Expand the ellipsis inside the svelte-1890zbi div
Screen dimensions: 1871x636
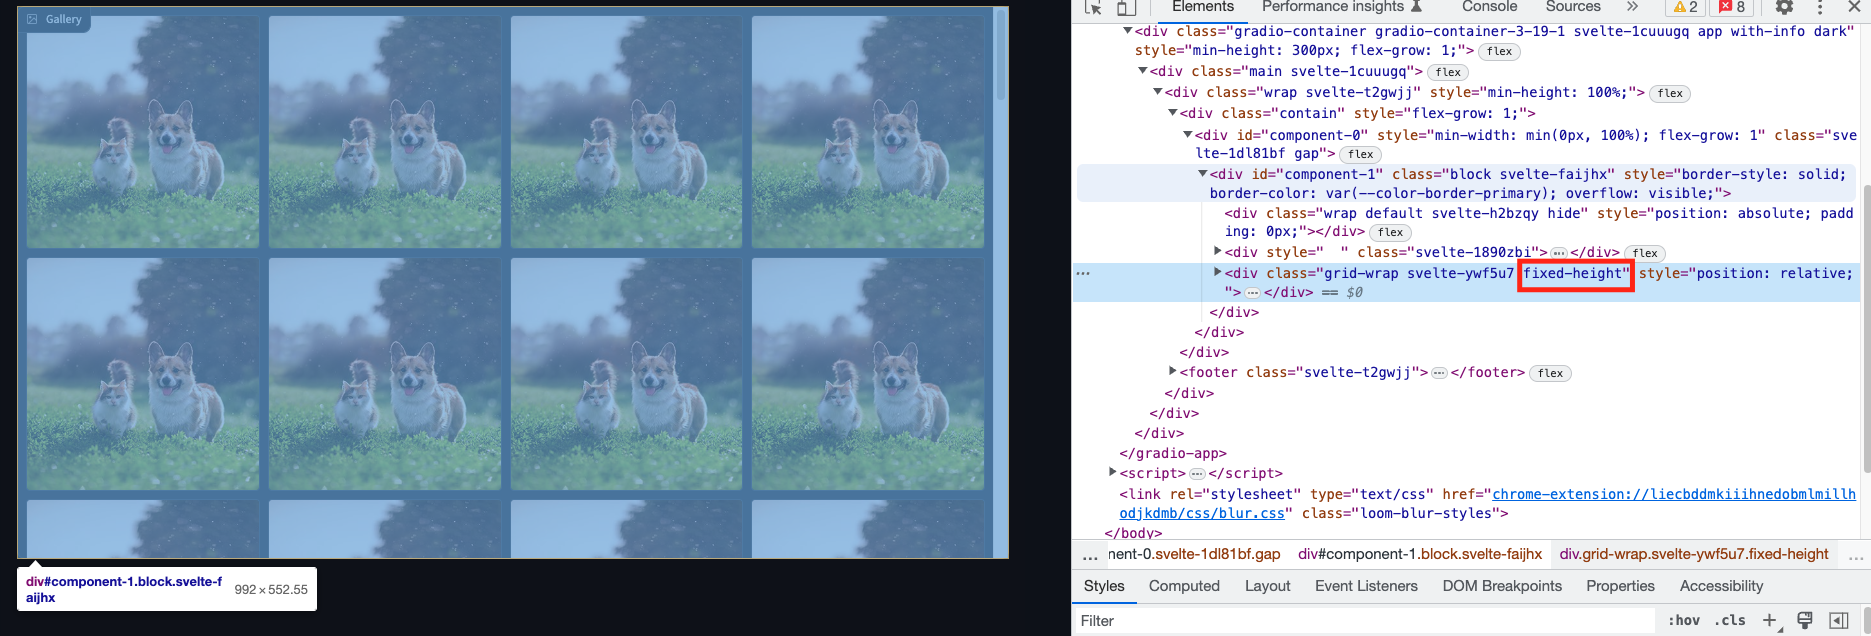coord(1558,253)
